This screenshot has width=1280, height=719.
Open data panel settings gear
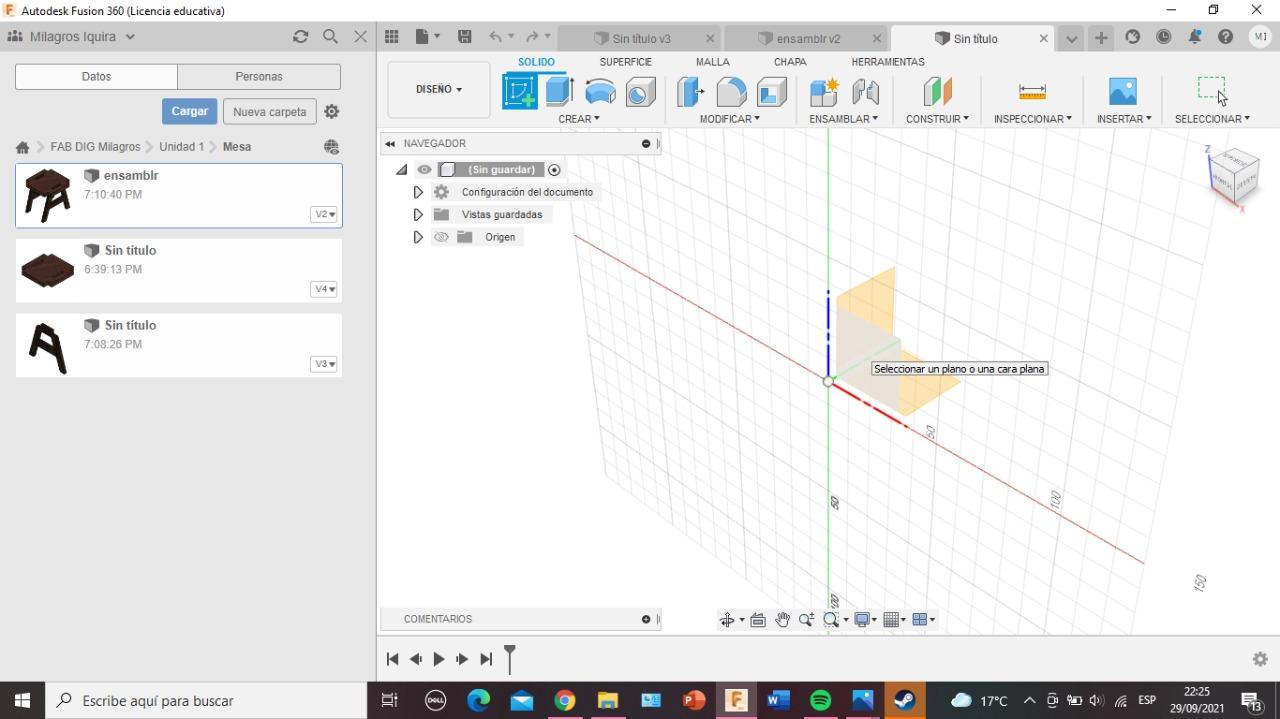332,111
